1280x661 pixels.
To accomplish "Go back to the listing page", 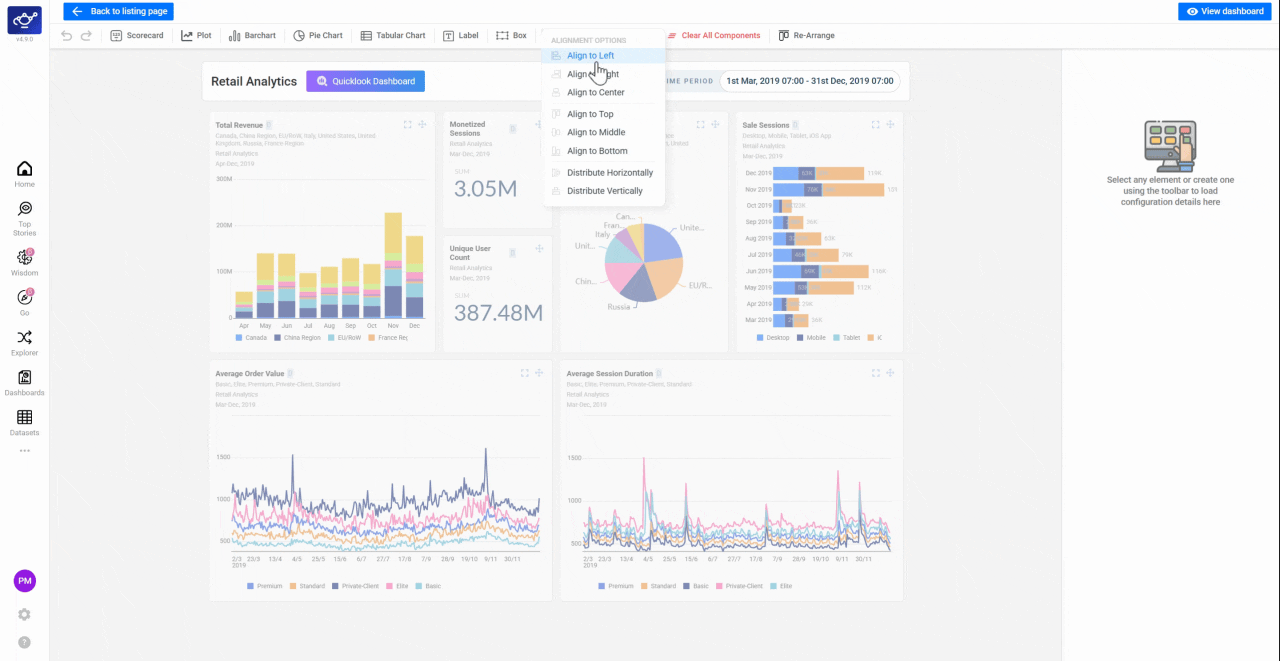I will (119, 11).
